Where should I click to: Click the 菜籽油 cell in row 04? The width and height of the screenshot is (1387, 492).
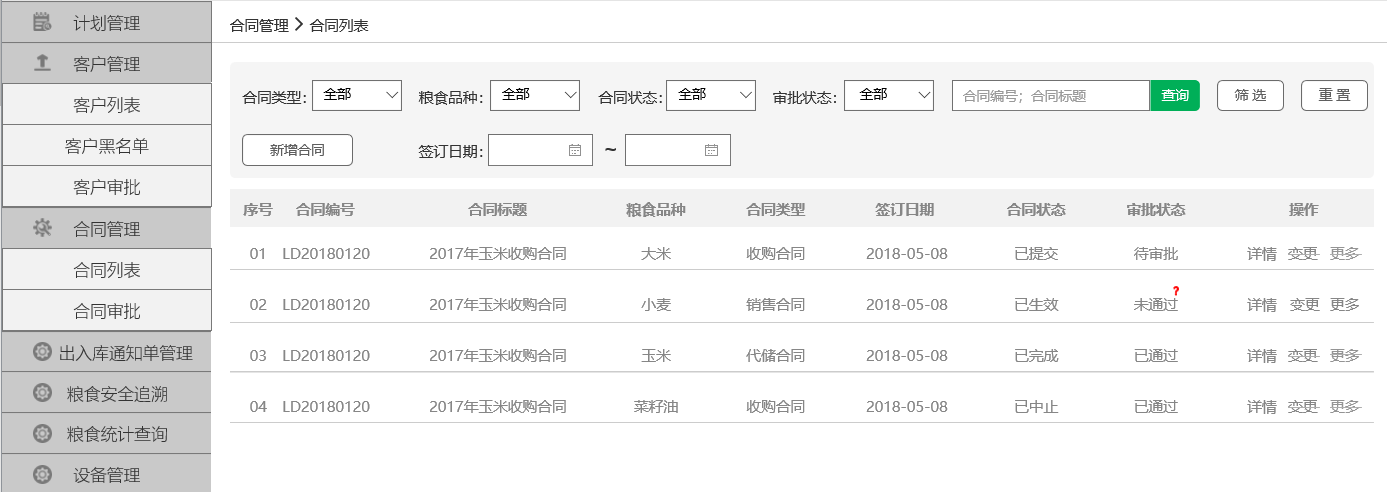(655, 406)
